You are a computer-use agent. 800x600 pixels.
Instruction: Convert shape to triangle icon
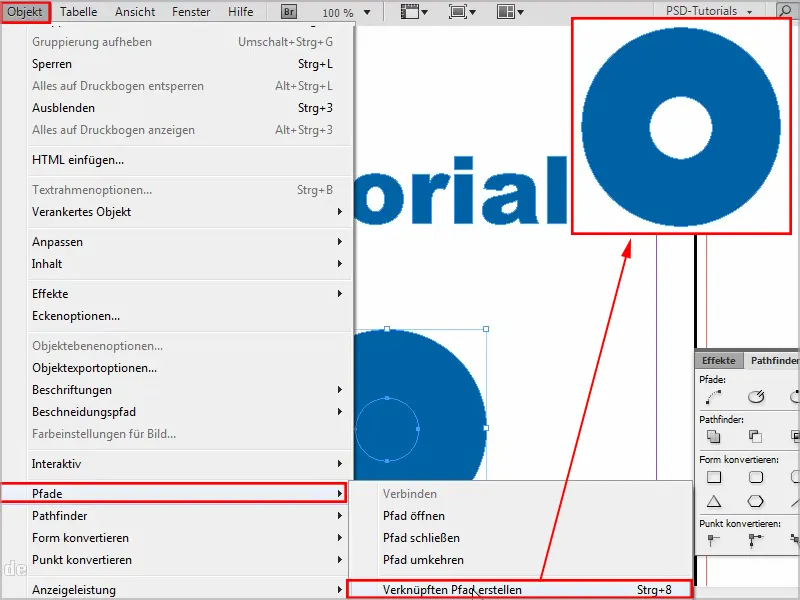714,502
